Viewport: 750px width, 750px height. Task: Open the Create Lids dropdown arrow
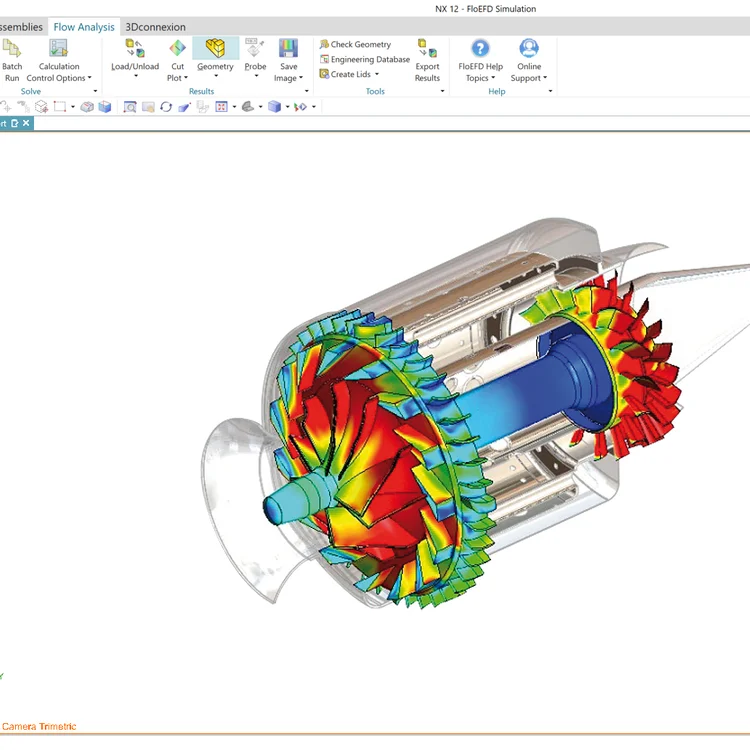click(x=377, y=74)
